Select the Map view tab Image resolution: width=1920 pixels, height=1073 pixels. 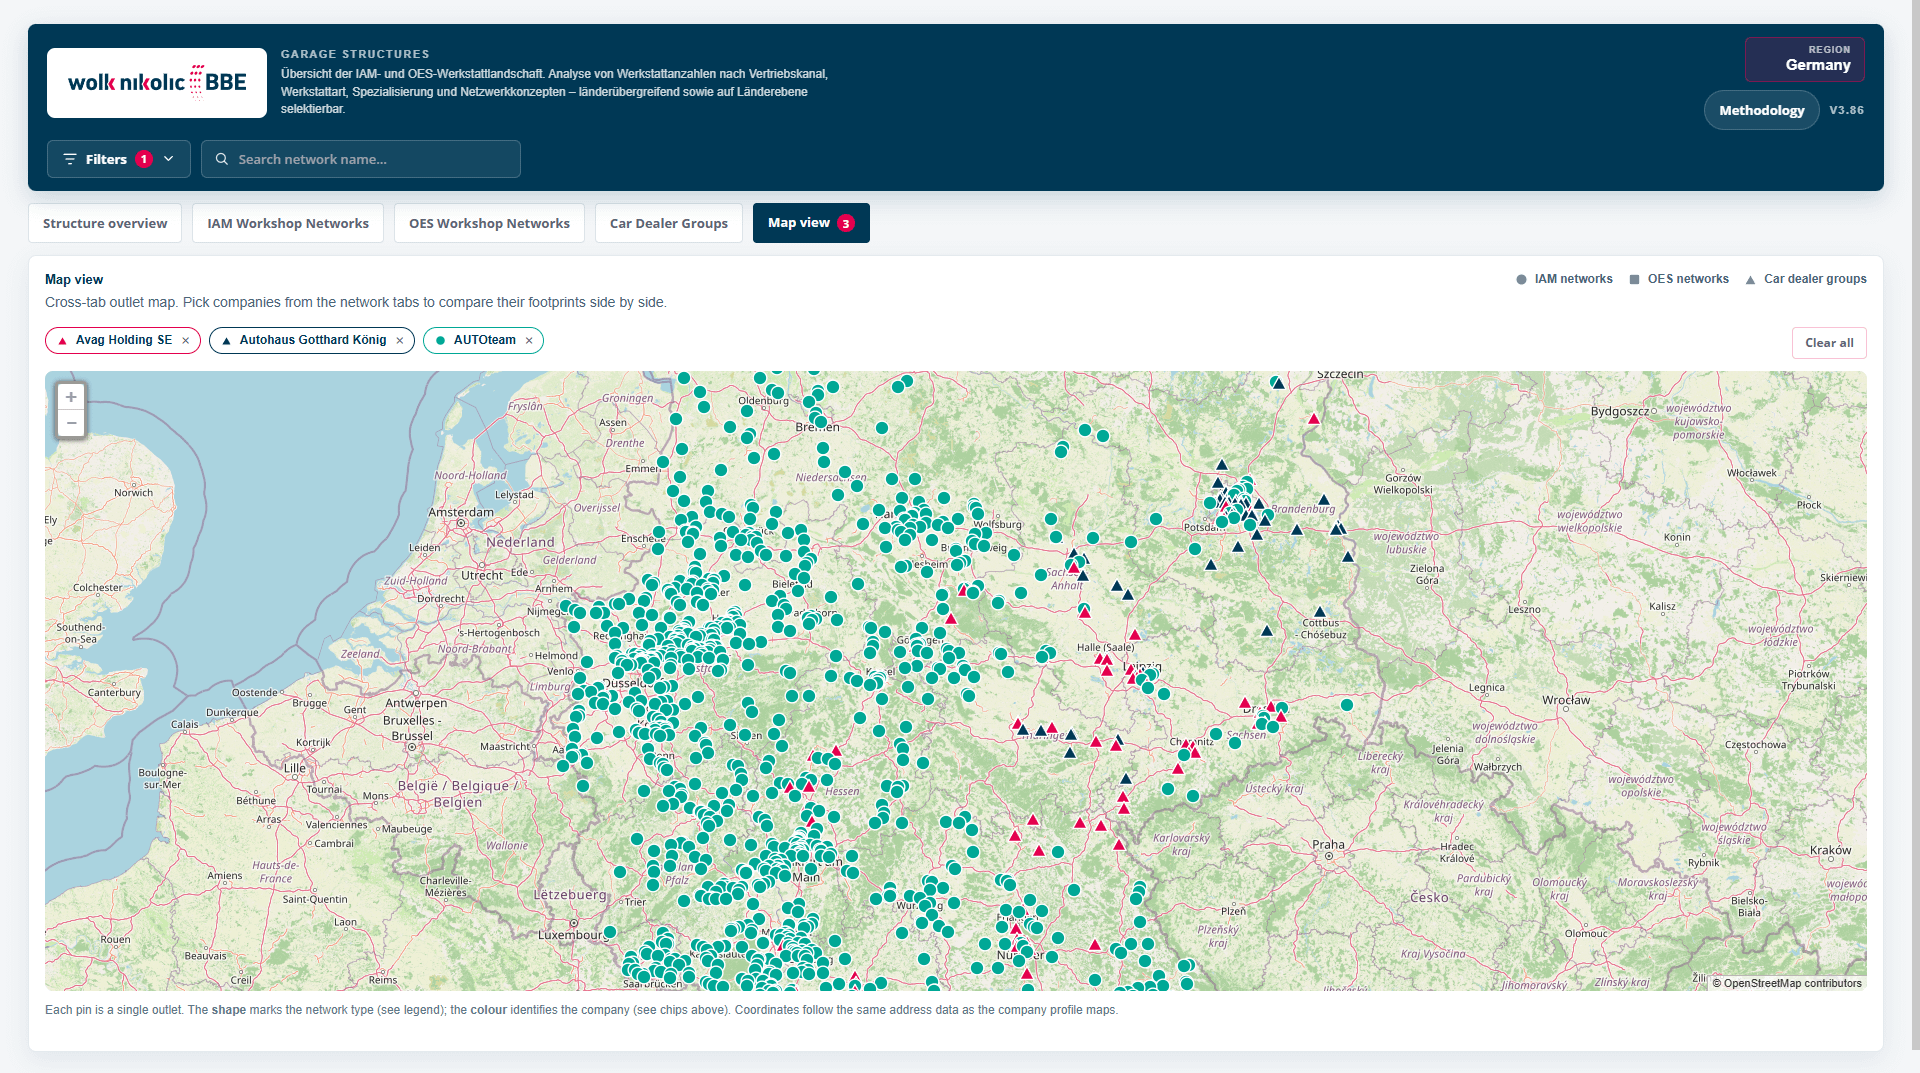[x=811, y=223]
